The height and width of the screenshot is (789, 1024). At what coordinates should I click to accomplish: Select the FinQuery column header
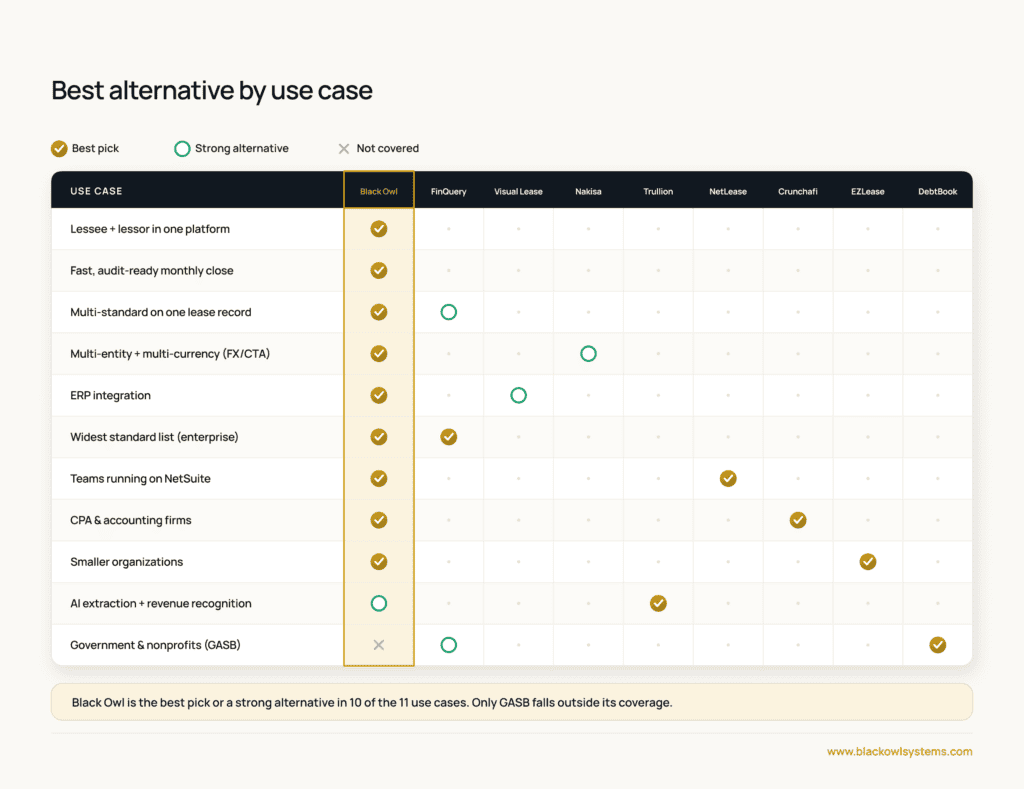[449, 191]
